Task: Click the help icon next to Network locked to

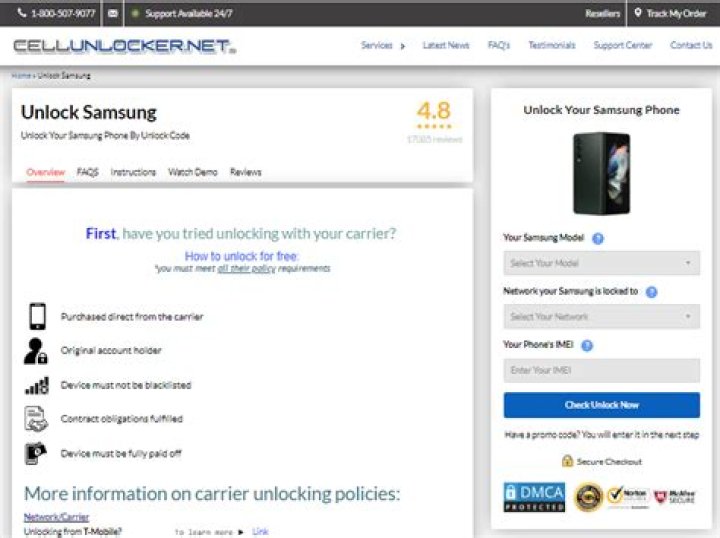Action: coord(651,292)
